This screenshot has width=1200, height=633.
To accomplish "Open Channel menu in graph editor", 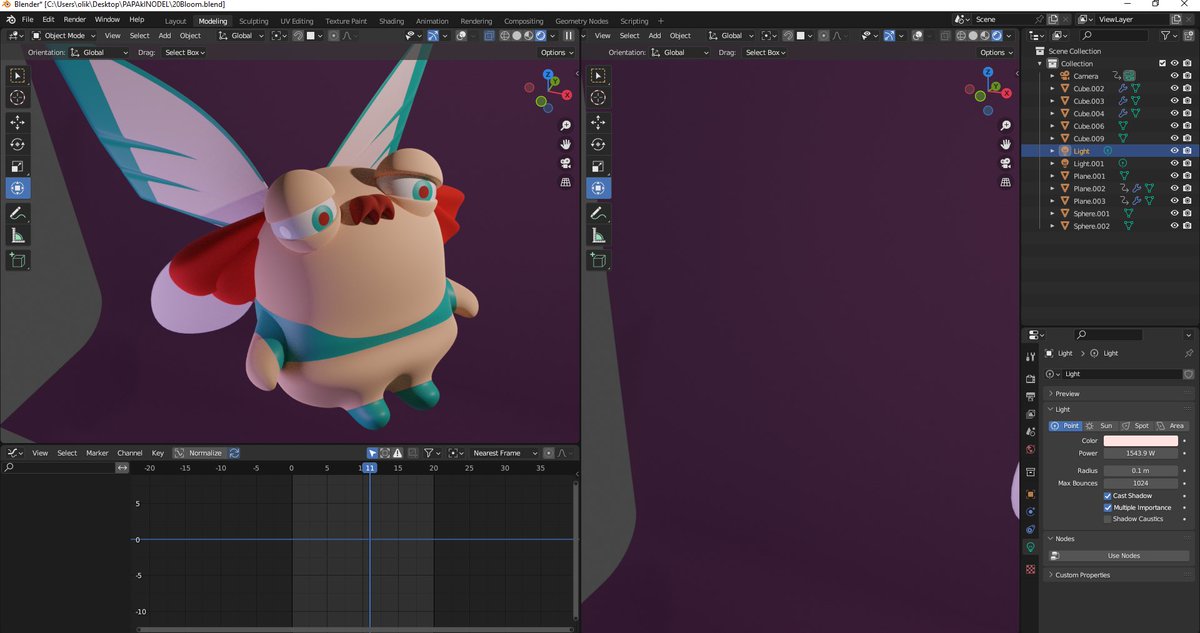I will pos(130,453).
